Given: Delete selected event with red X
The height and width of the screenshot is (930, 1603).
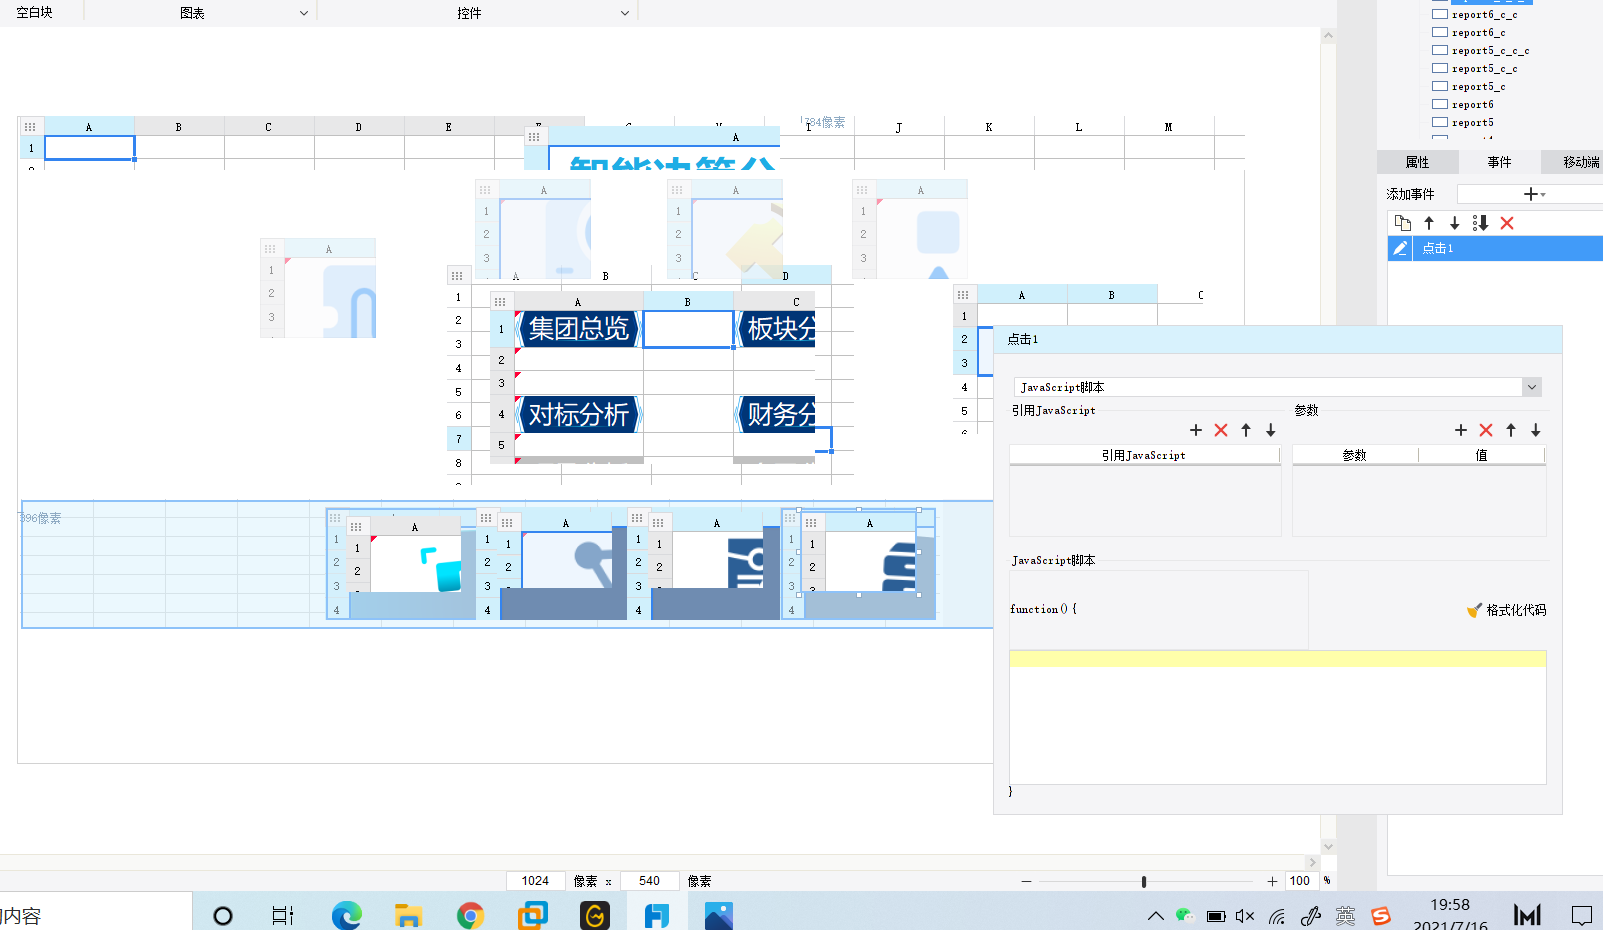Looking at the screenshot, I should (1507, 223).
